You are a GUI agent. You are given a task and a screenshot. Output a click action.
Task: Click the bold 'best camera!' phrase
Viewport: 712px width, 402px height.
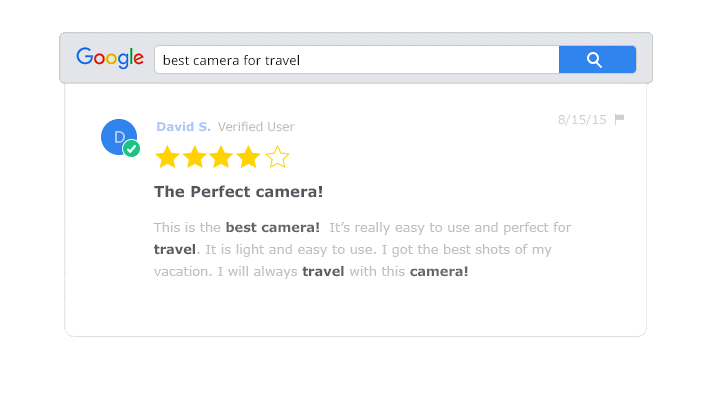tap(272, 227)
